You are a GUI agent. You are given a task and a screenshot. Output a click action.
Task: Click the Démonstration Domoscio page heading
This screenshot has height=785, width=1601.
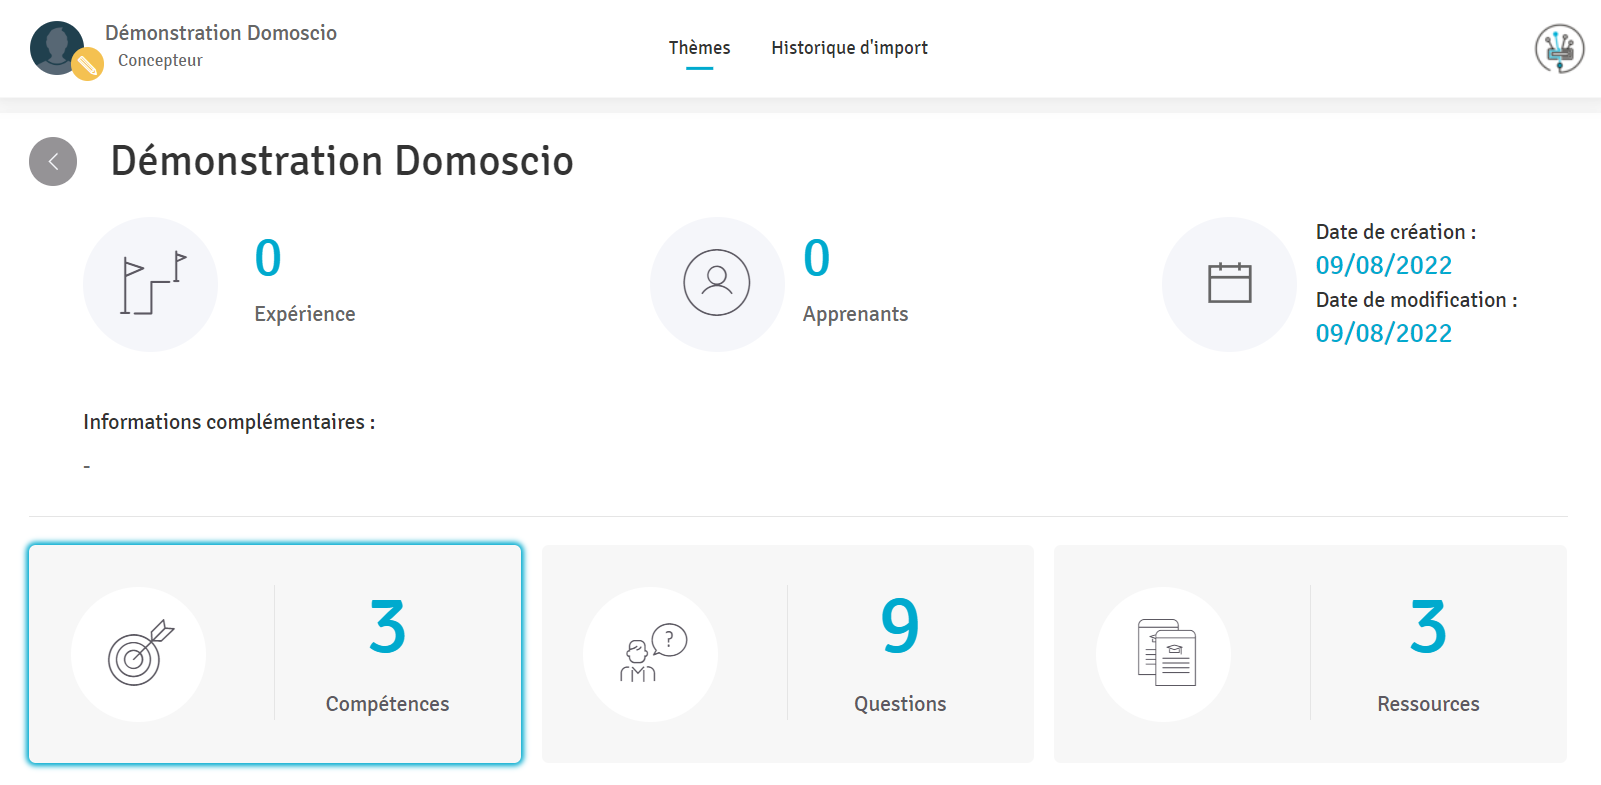click(342, 161)
